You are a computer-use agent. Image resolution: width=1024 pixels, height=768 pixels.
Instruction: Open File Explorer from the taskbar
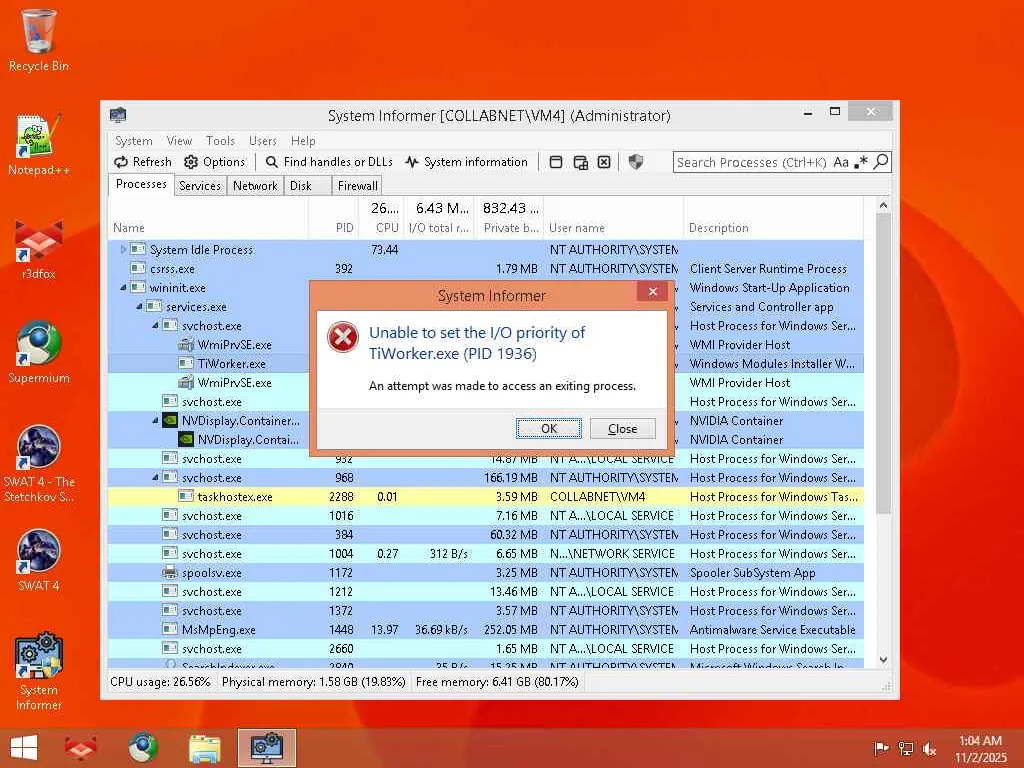[204, 748]
